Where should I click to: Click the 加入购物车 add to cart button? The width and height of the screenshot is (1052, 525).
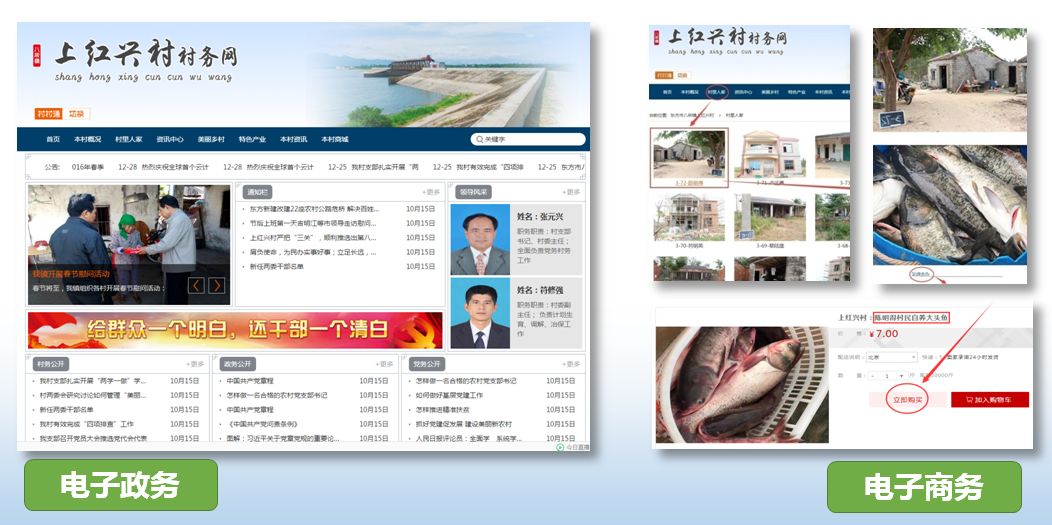pyautogui.click(x=989, y=399)
